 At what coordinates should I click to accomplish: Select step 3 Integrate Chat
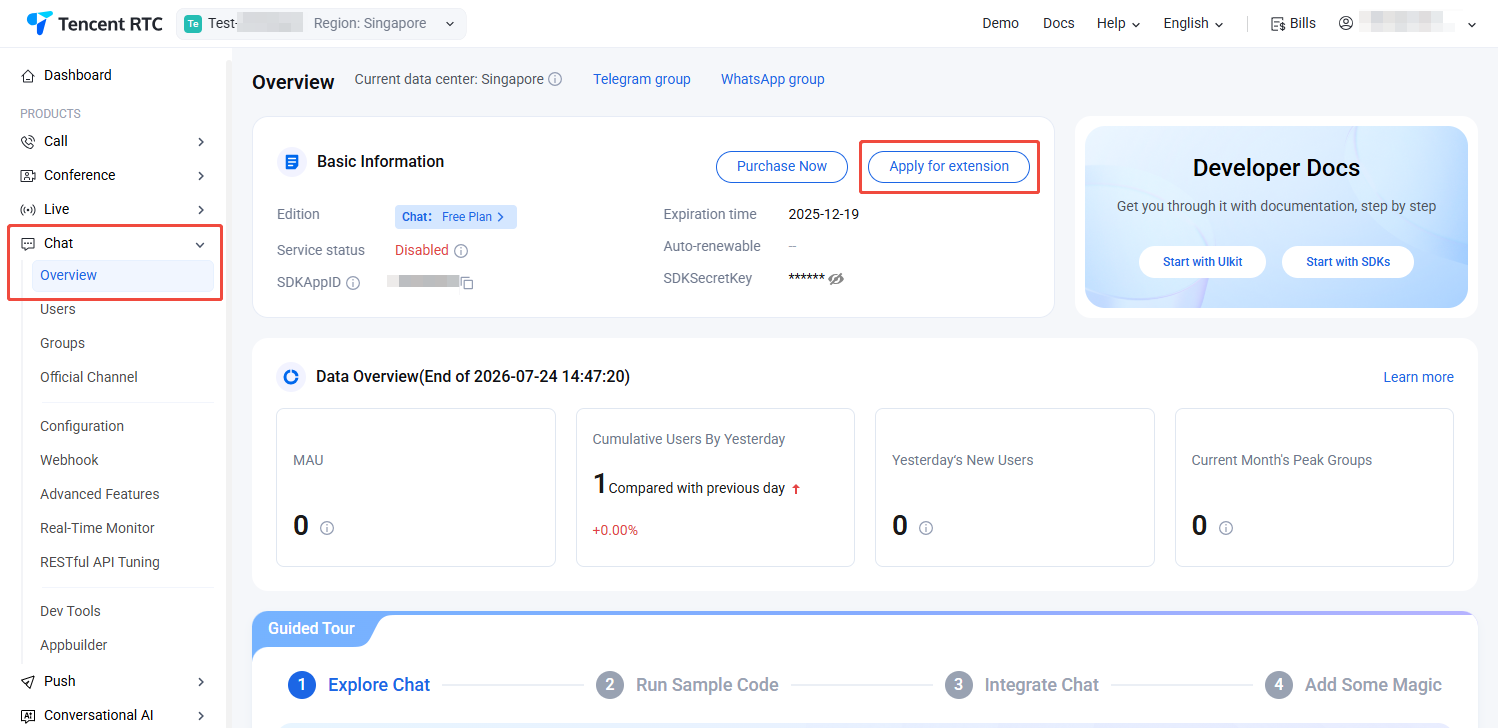point(1022,685)
